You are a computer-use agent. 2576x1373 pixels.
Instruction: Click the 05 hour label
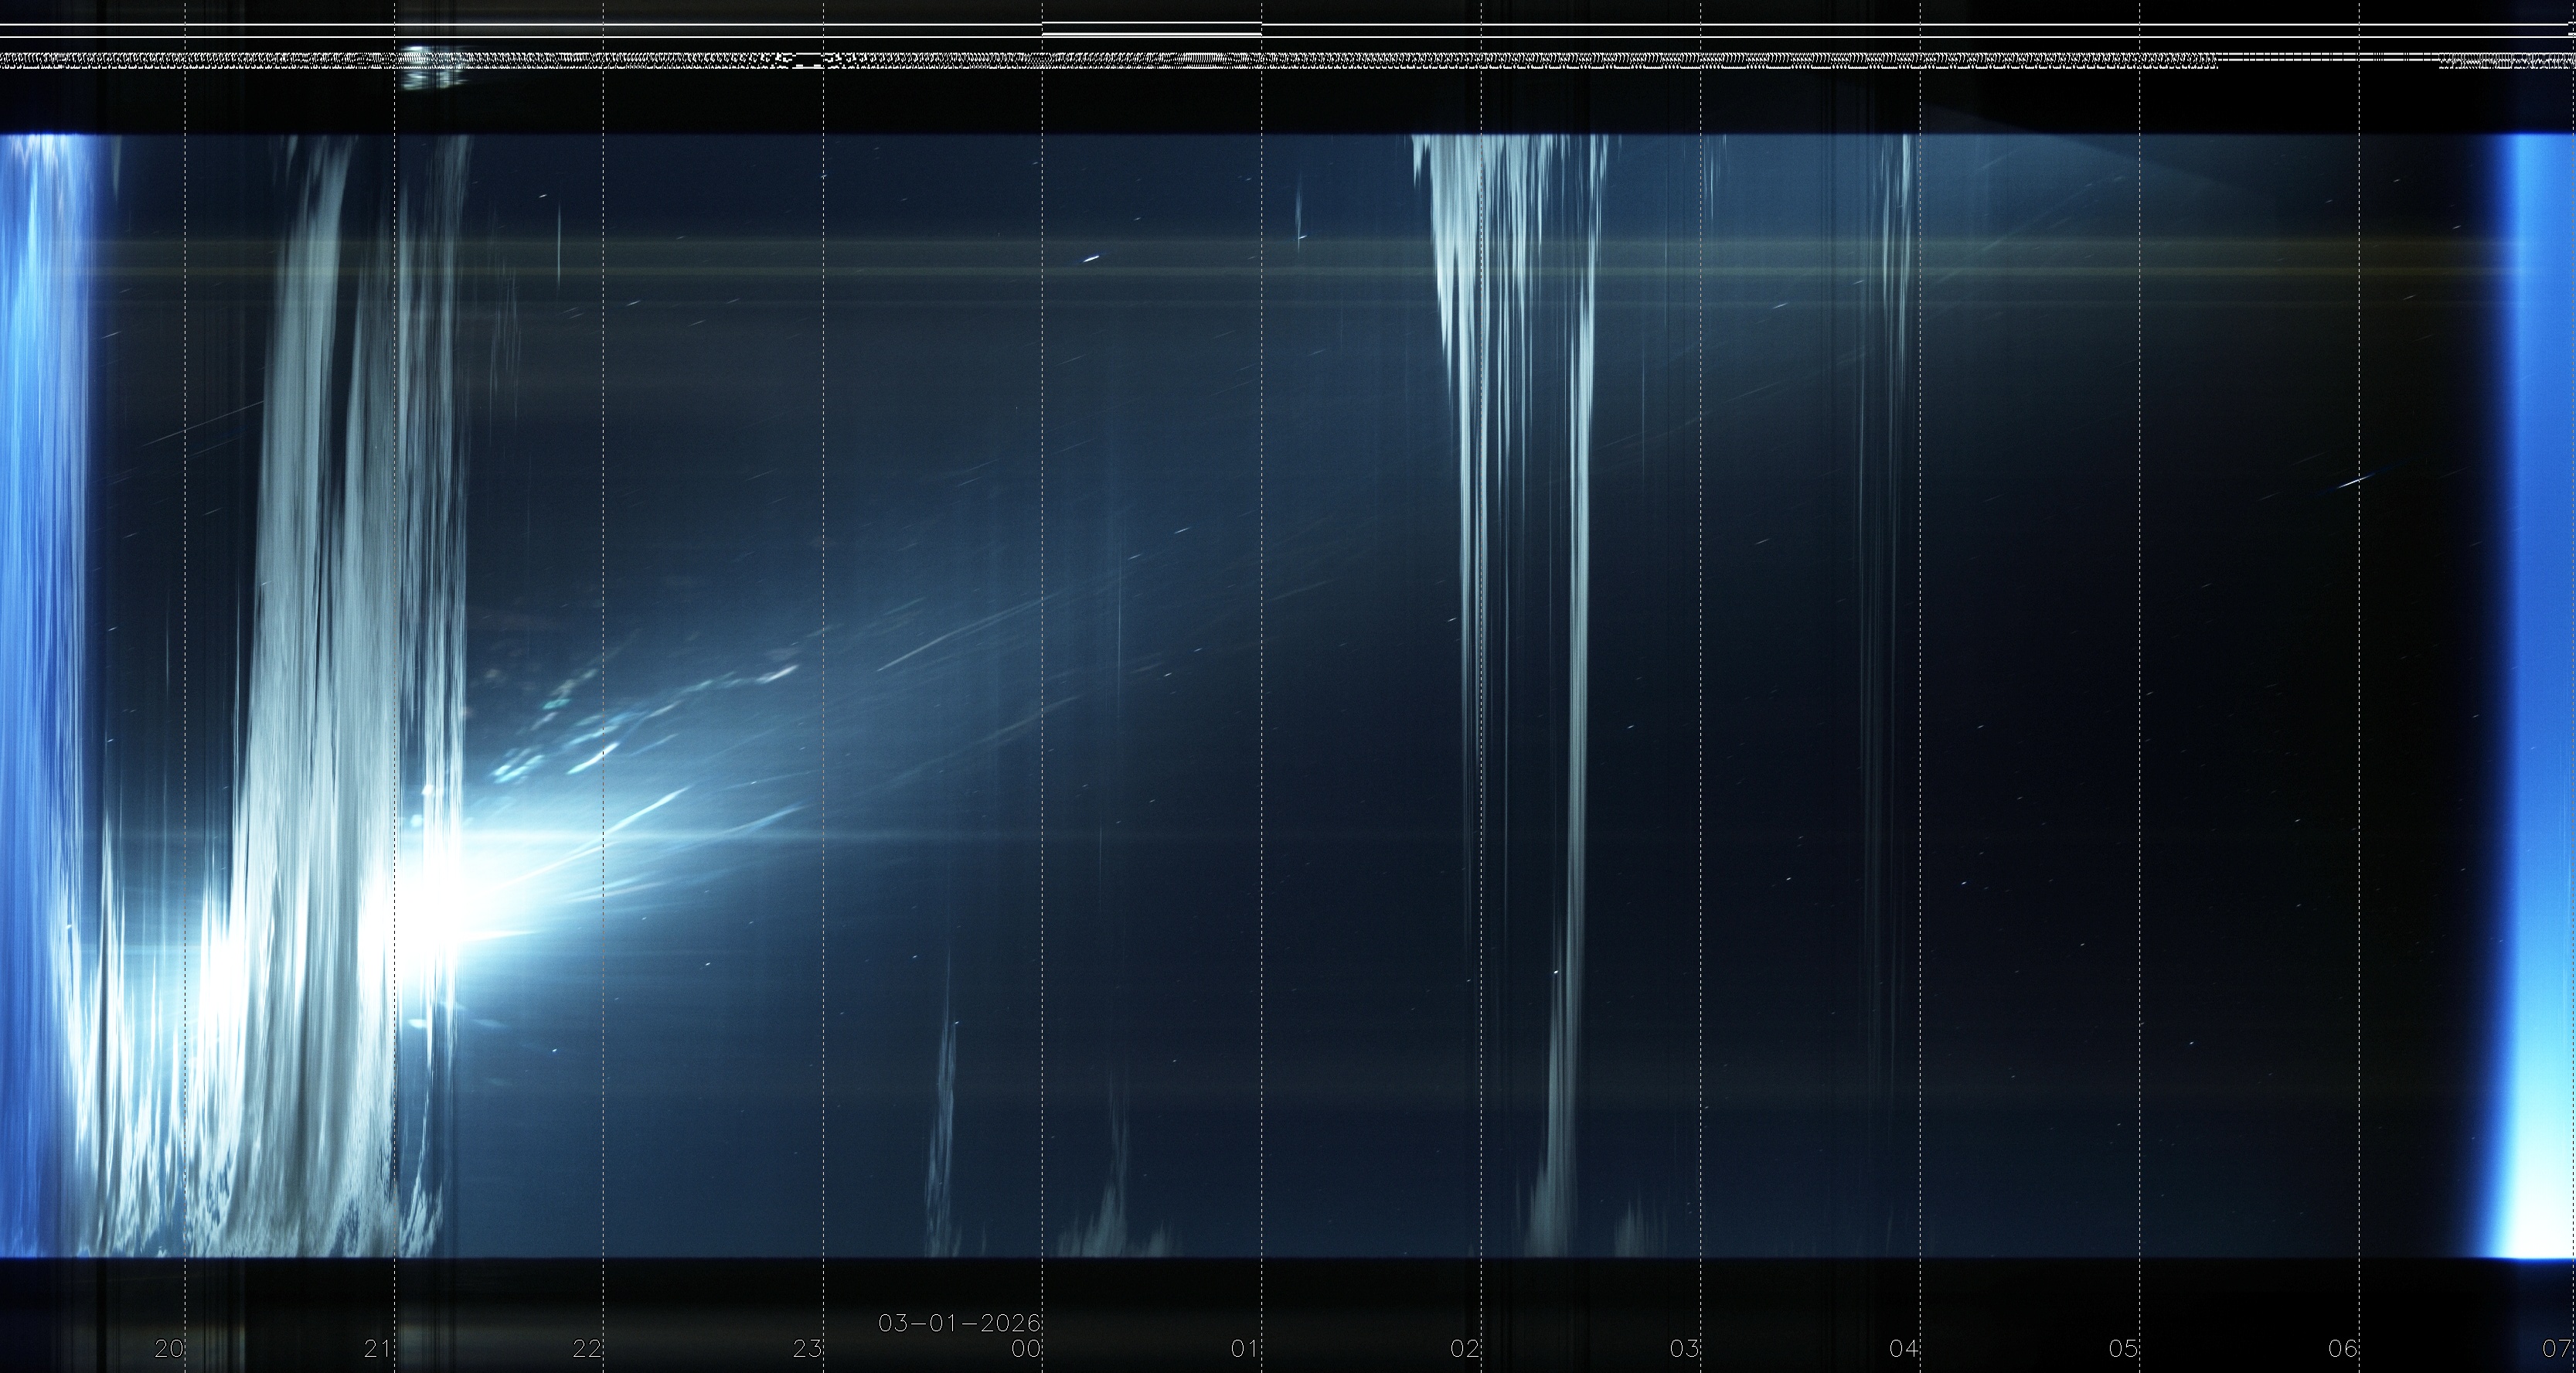click(x=2123, y=1348)
